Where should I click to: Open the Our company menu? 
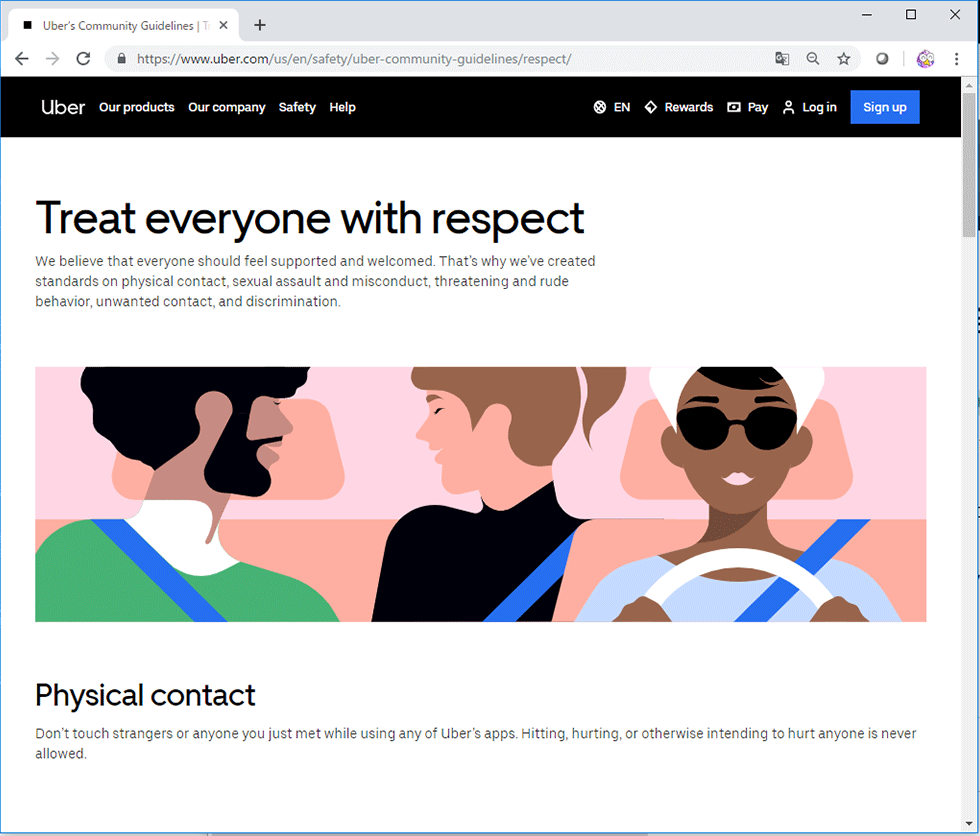coord(227,107)
